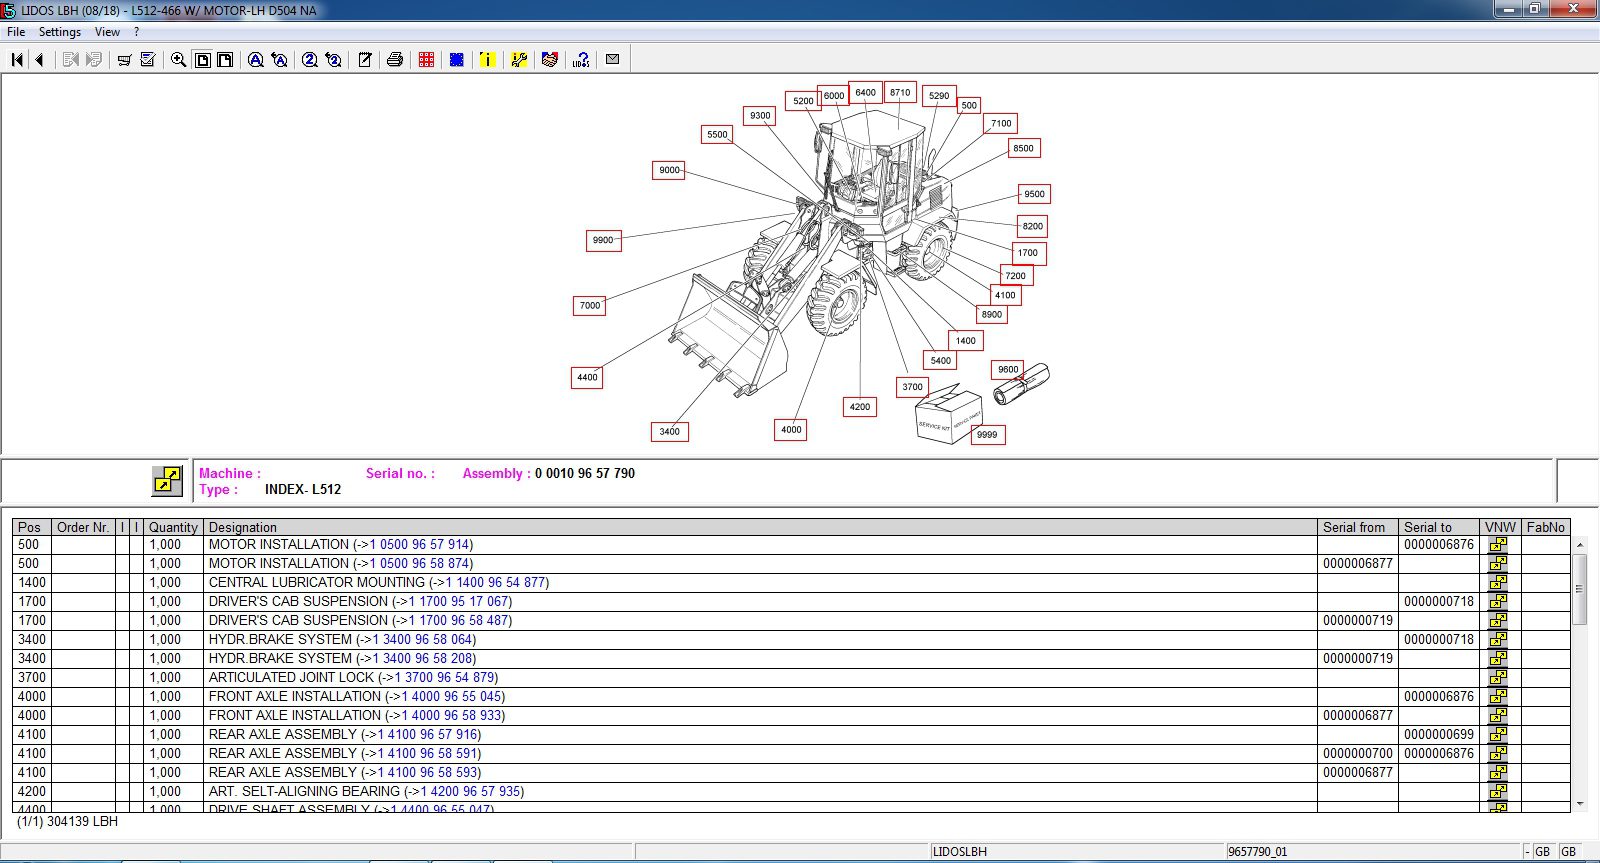Follow link 1 1400 96 54 877

[x=496, y=583]
